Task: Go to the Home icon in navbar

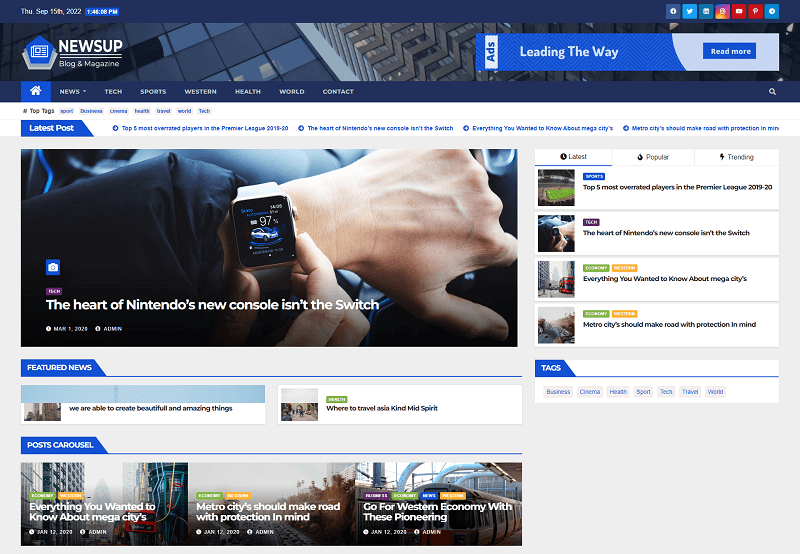Action: [36, 91]
